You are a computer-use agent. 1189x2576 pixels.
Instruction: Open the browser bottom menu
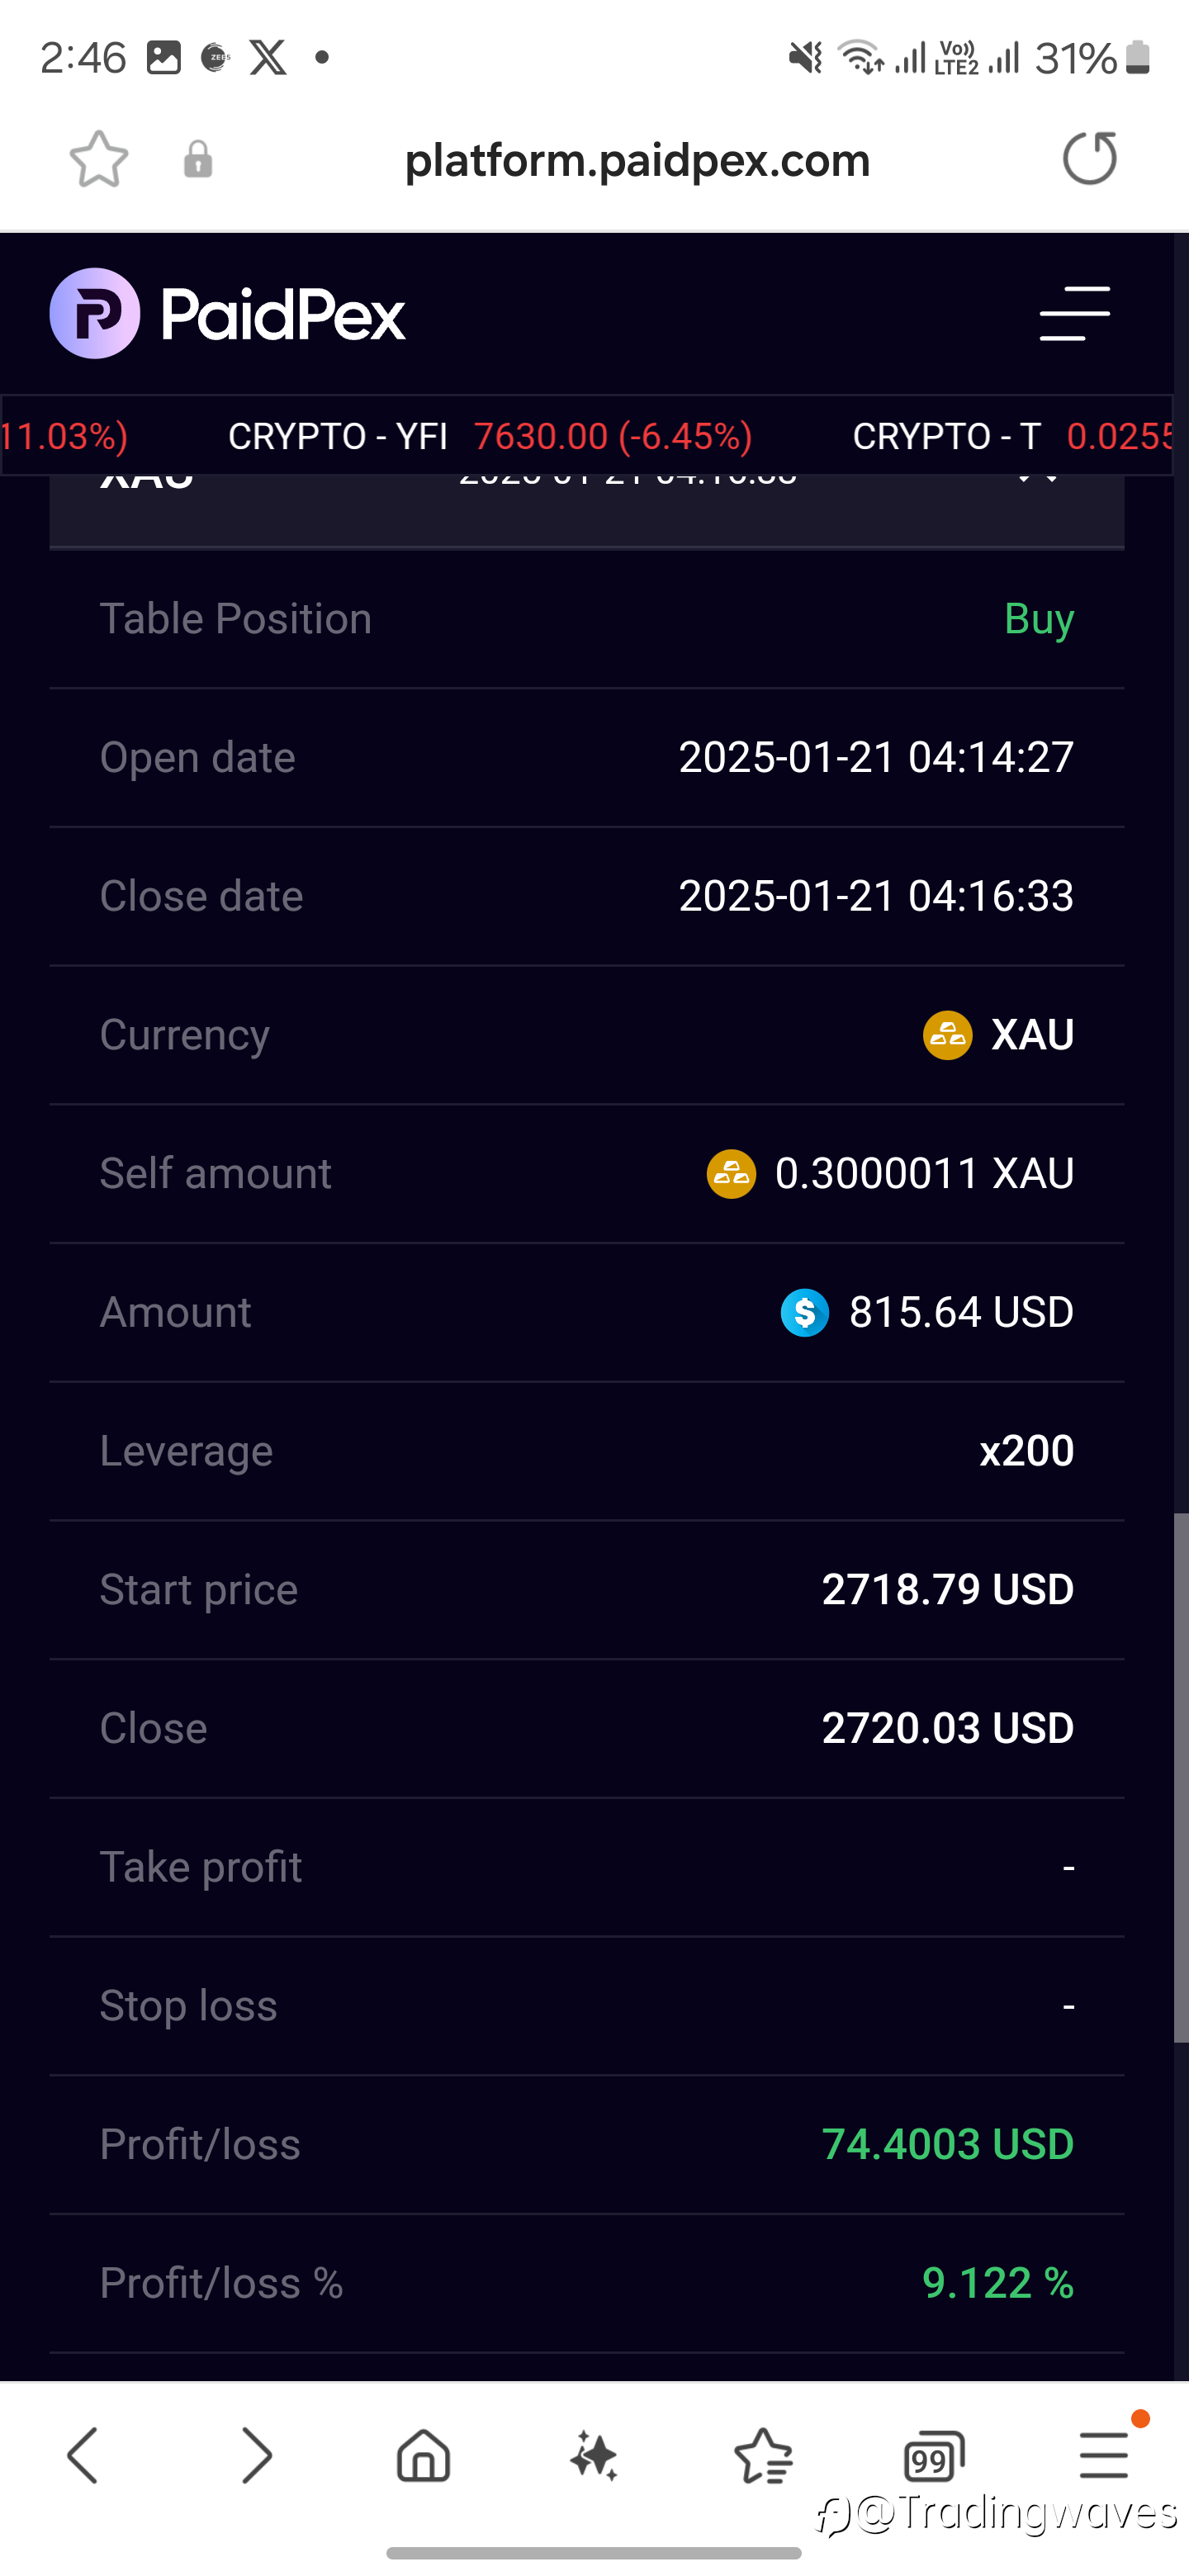click(x=1104, y=2455)
